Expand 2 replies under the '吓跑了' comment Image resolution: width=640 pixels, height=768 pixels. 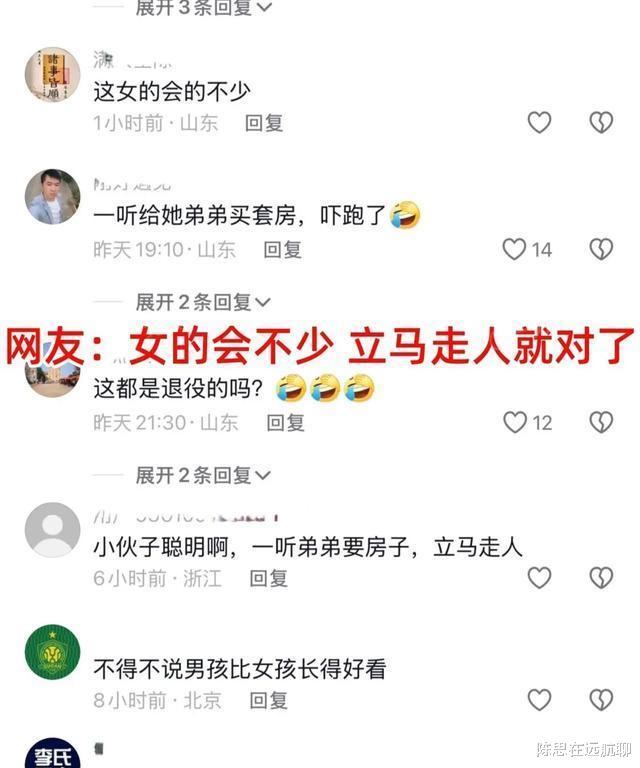[x=203, y=302]
